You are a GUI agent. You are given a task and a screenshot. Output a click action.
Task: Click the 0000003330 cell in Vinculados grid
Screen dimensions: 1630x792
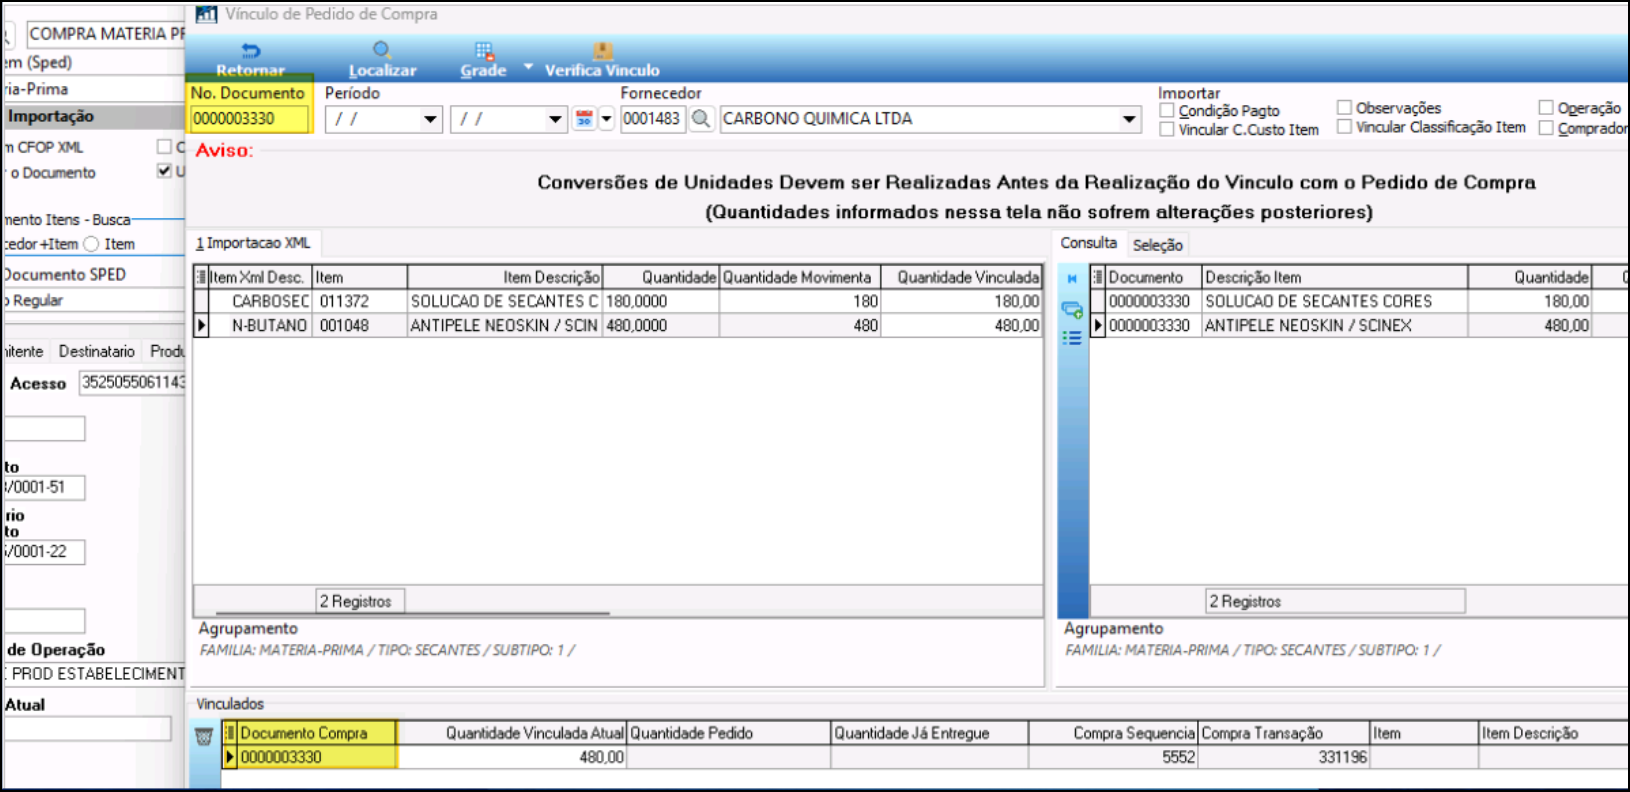coord(316,757)
